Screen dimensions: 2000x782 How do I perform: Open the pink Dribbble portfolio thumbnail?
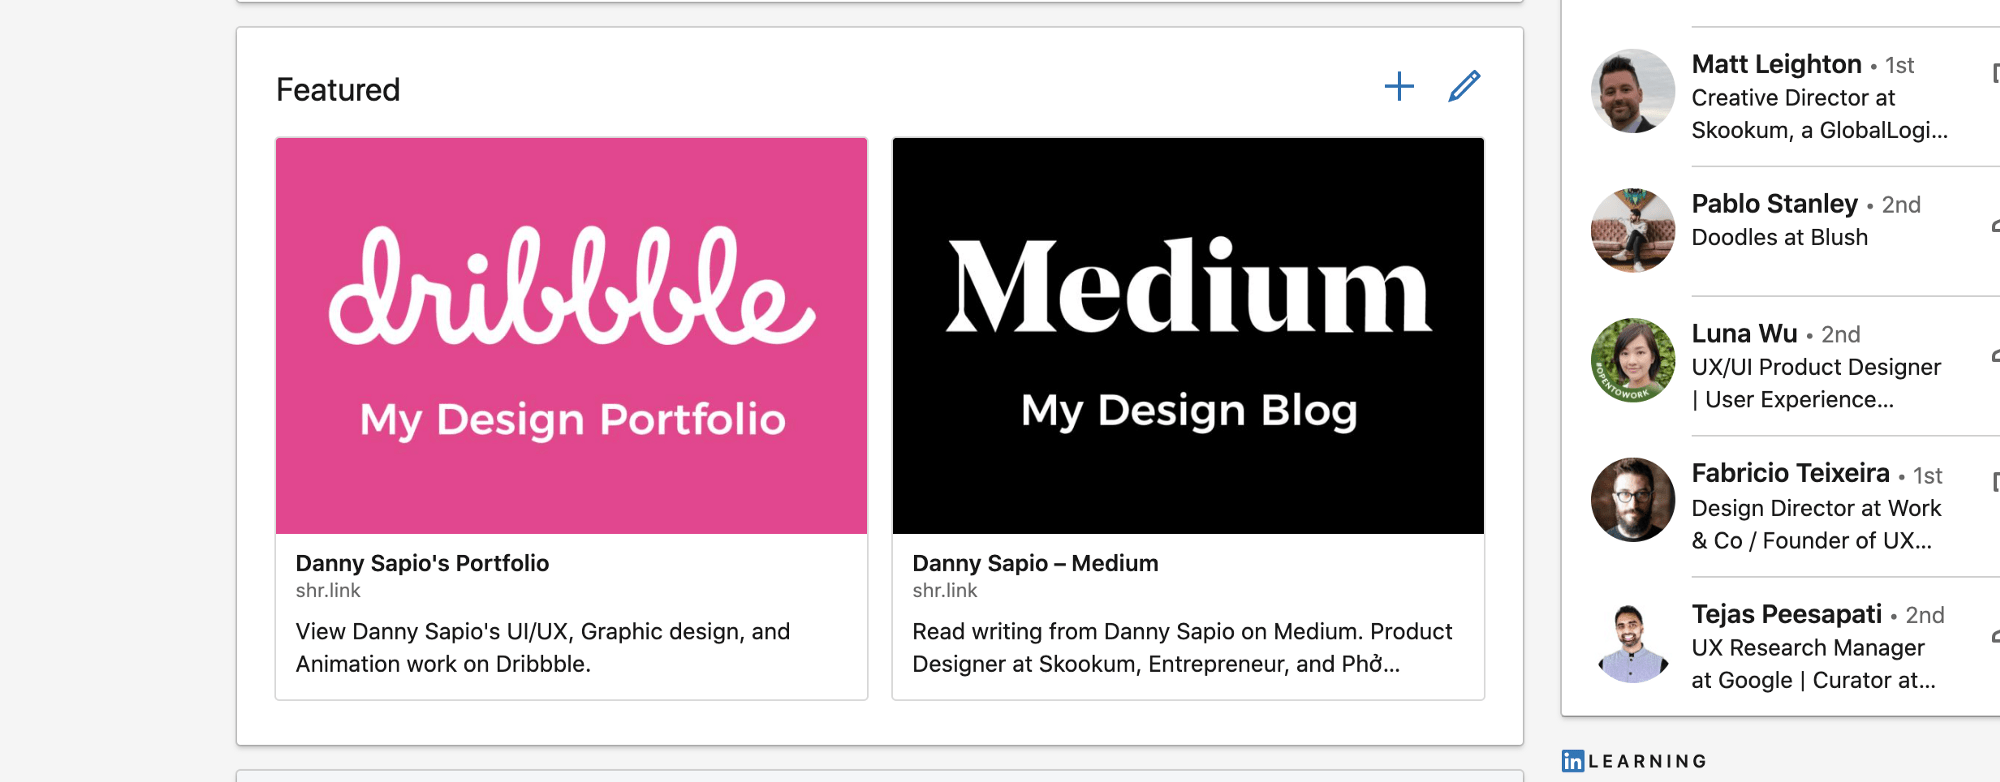[x=571, y=336]
